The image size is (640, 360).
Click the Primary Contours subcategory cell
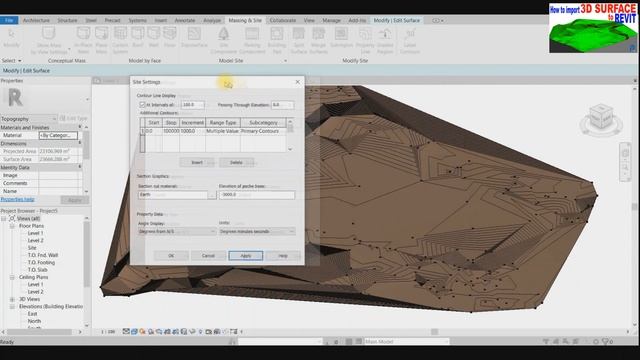[263, 131]
